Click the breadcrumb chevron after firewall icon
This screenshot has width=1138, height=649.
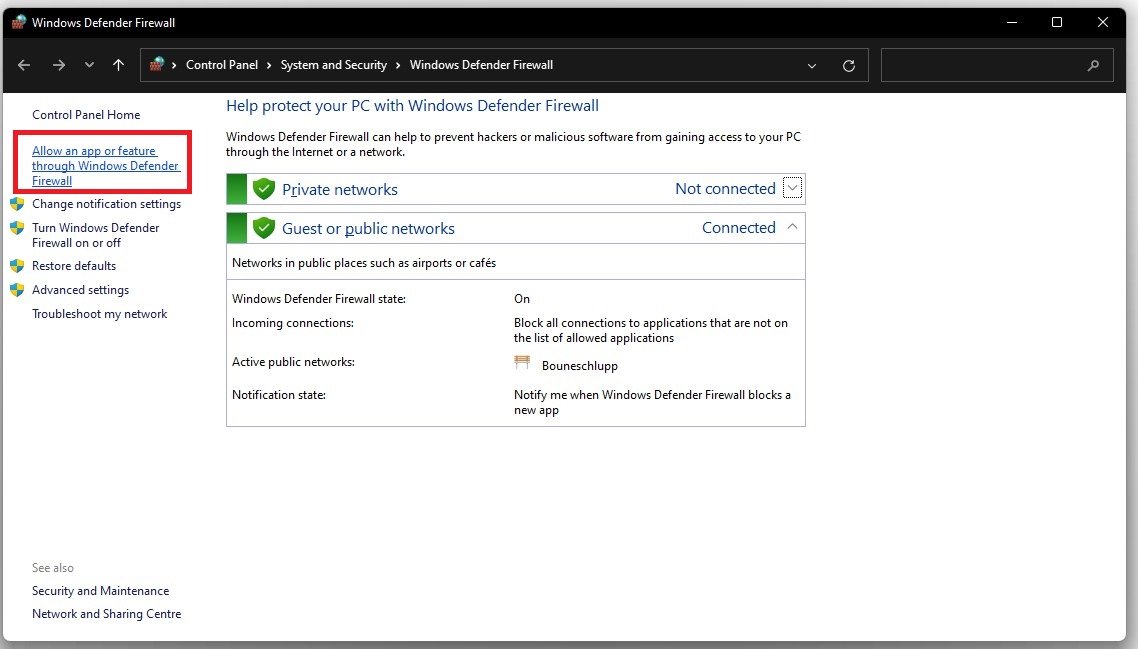click(x=174, y=65)
